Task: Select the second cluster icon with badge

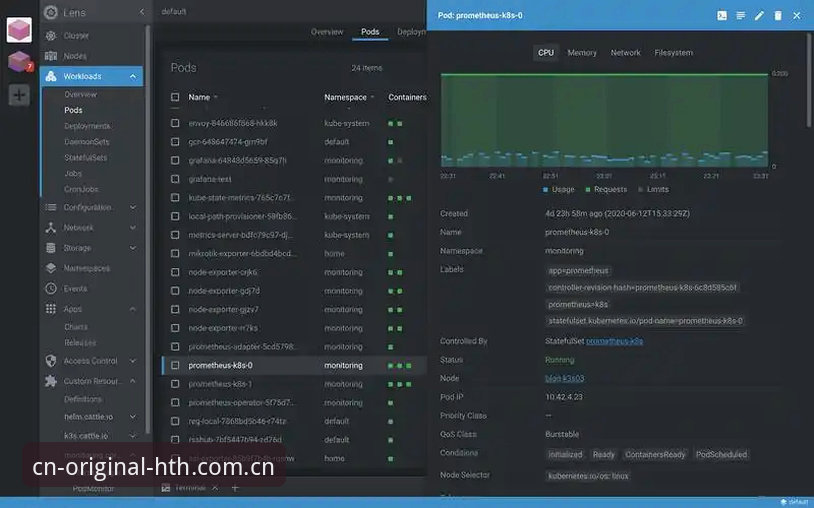Action: [19, 62]
